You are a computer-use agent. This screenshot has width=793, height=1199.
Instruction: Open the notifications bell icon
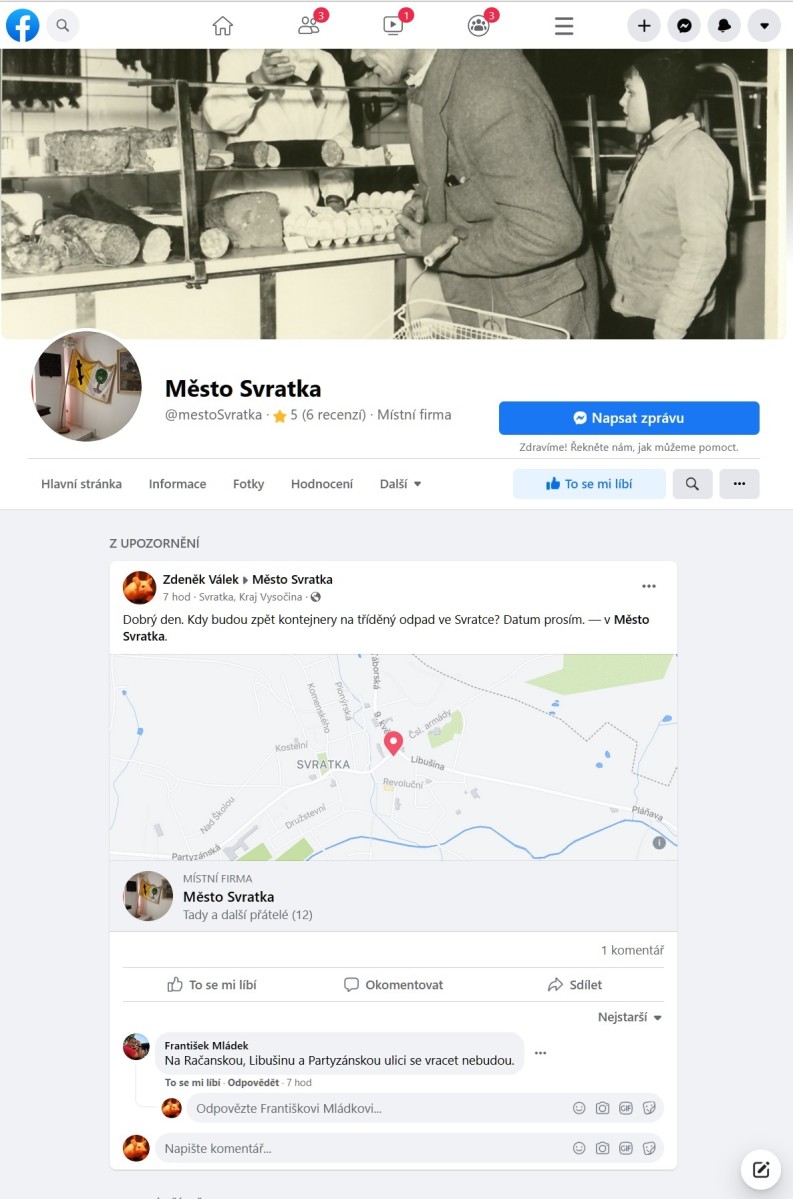(x=724, y=26)
